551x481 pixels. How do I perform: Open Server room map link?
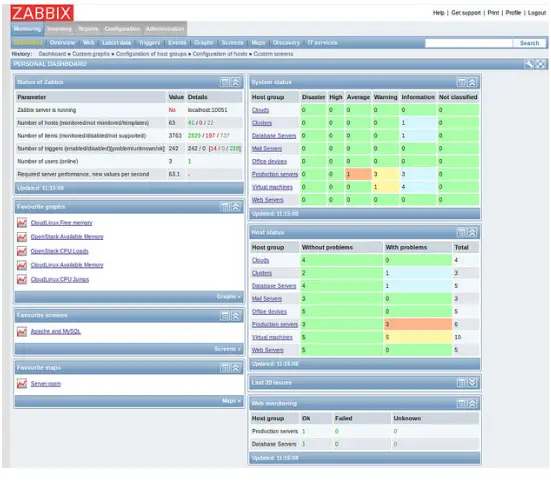coord(46,384)
